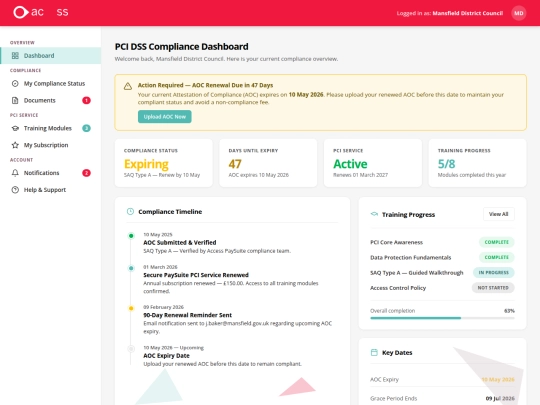This screenshot has width=540, height=405.
Task: Click the Compliance Status Expiring card
Action: 164,163
